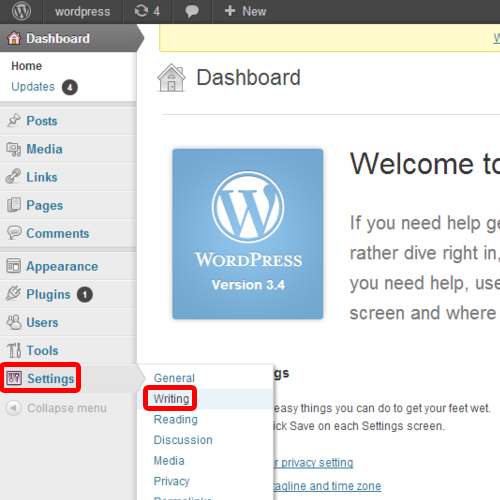
Task: Go to Home under Dashboard
Action: [27, 66]
